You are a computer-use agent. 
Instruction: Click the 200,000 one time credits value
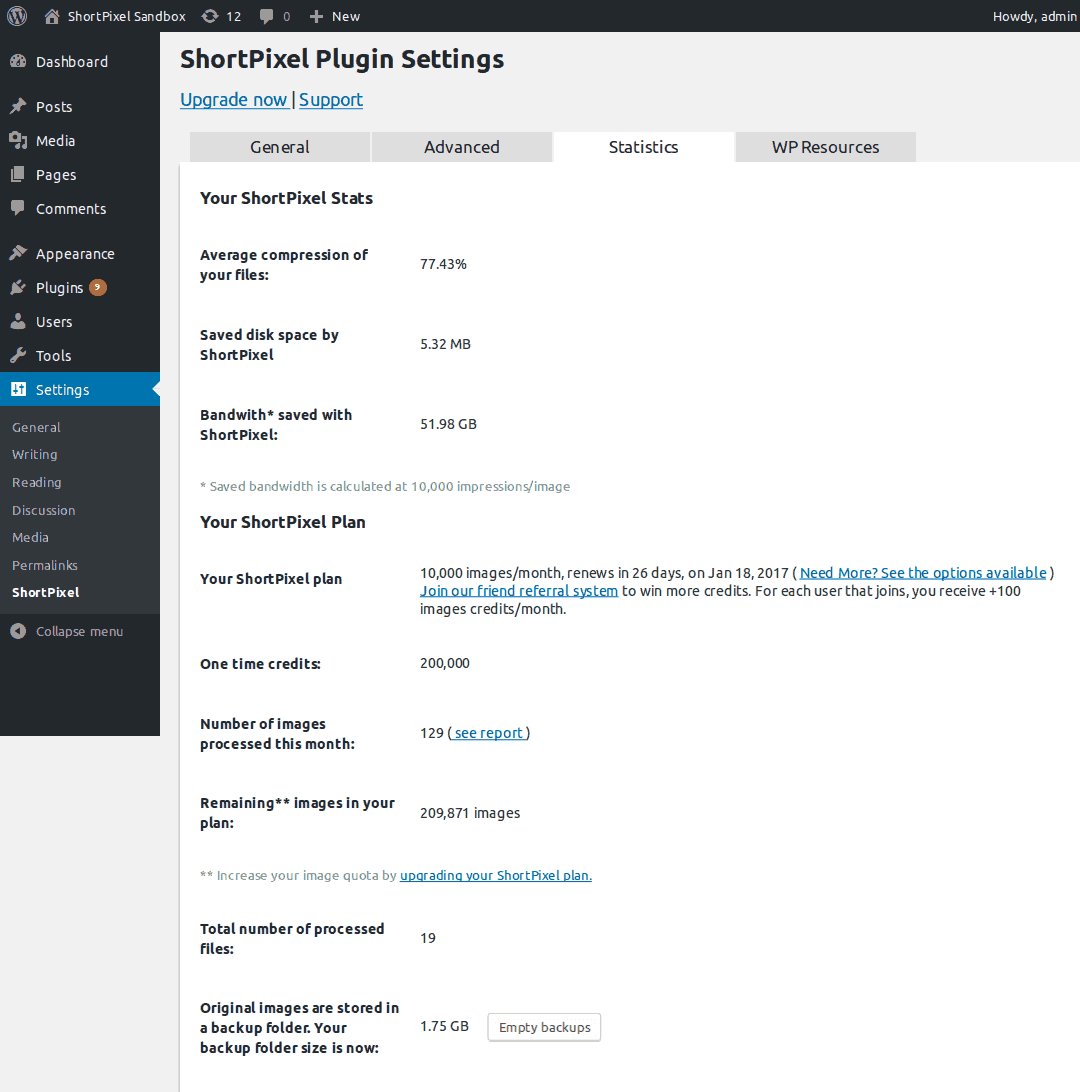[445, 663]
